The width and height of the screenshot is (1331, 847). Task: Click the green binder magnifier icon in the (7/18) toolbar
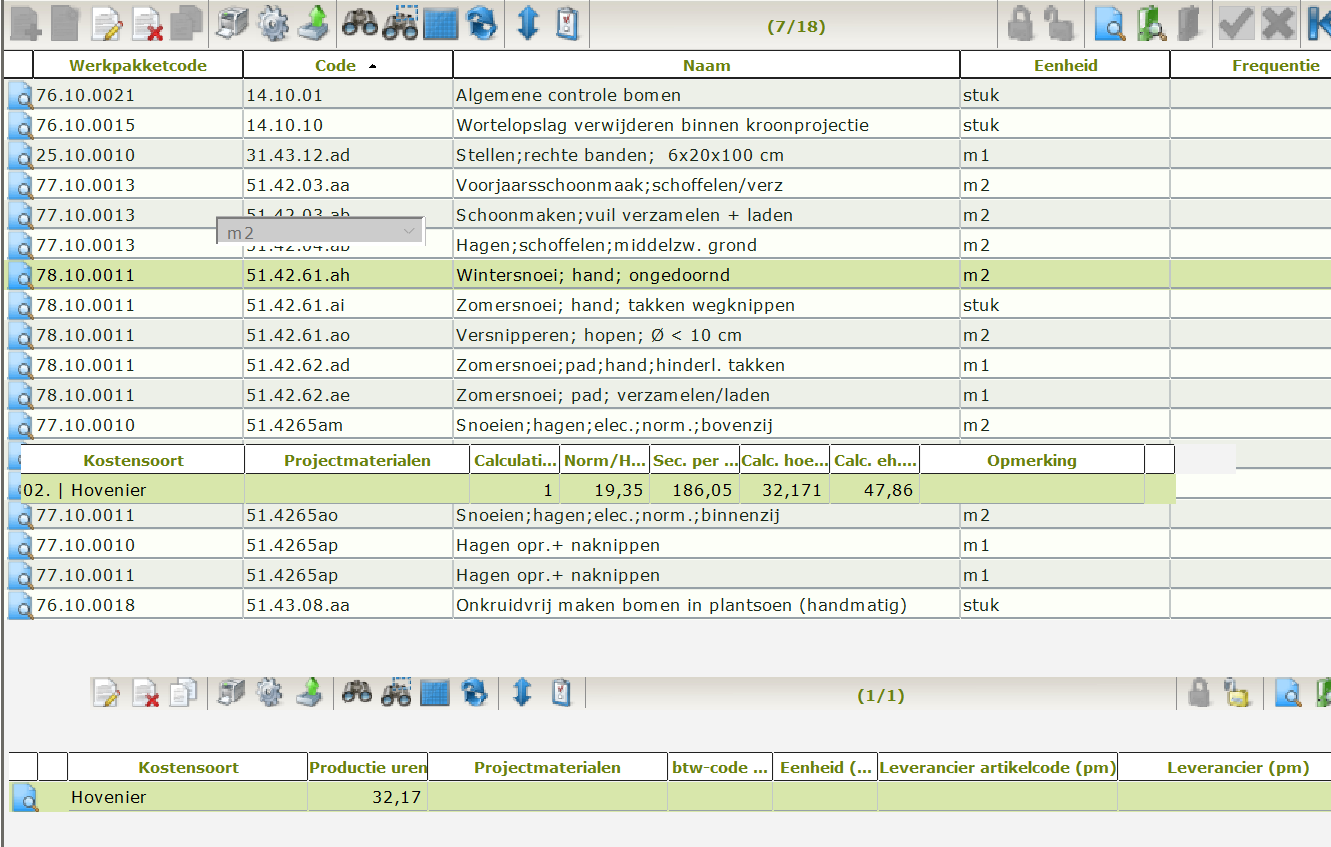pos(1150,24)
